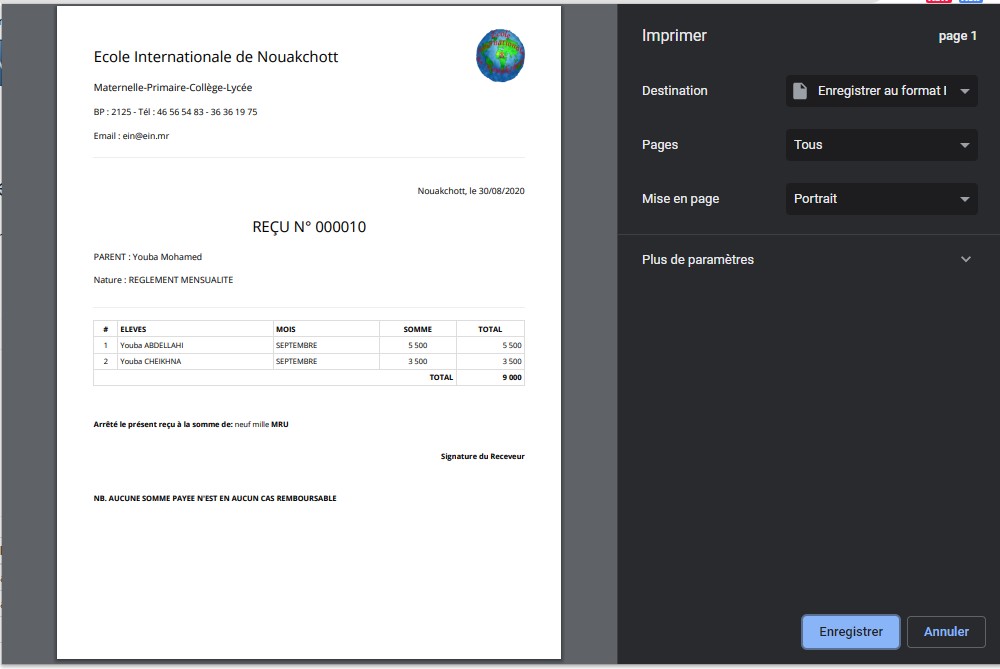Click the Signature du Receveur text
The width and height of the screenshot is (1000, 669).
click(x=483, y=457)
